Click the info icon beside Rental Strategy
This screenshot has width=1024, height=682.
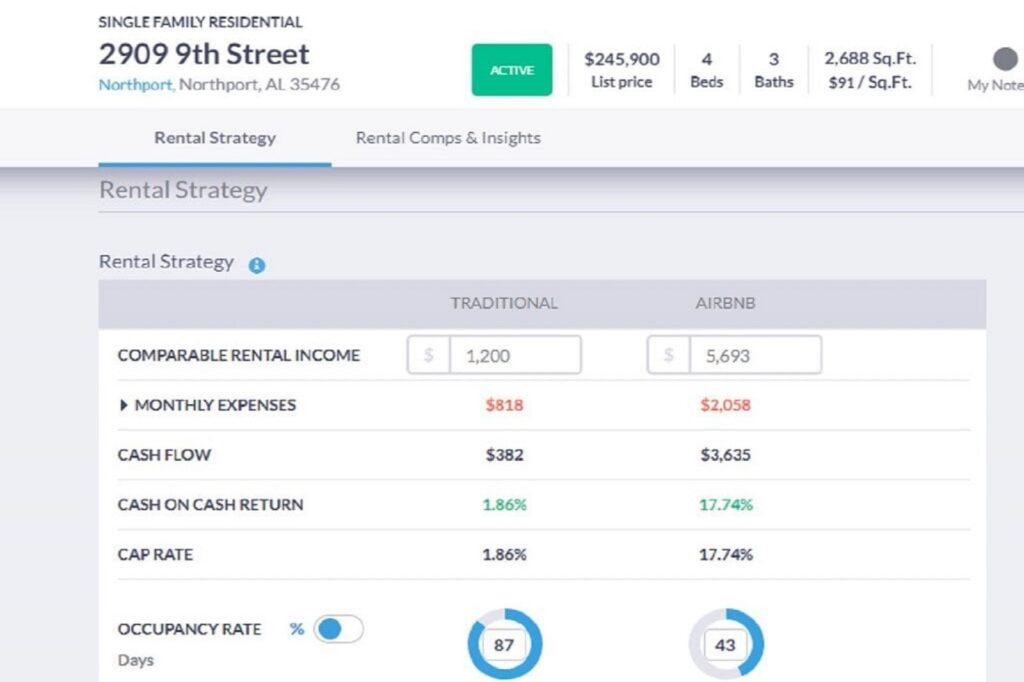[257, 265]
